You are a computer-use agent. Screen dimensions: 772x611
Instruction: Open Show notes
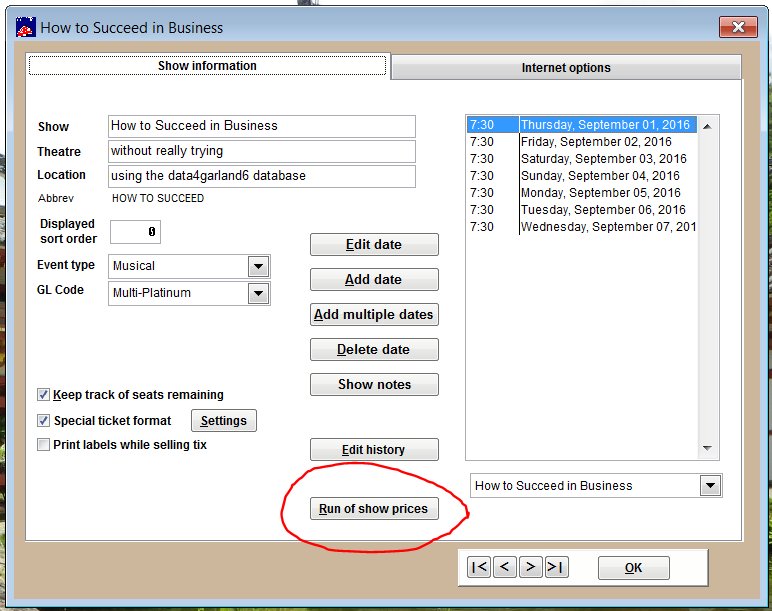(x=374, y=384)
